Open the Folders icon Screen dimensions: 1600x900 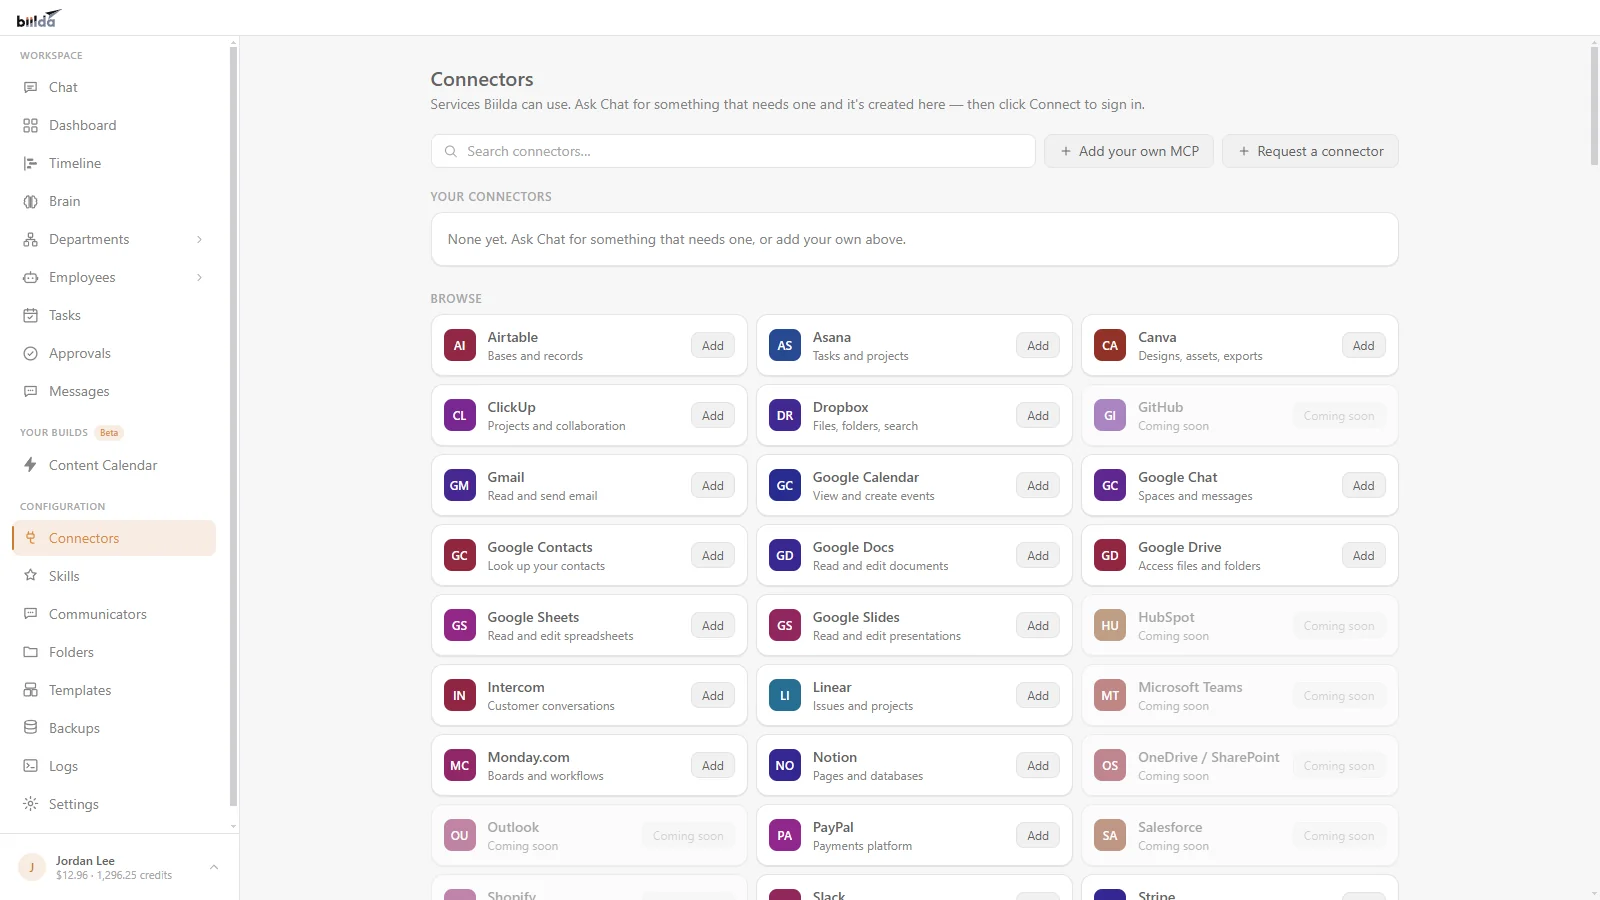pos(30,652)
